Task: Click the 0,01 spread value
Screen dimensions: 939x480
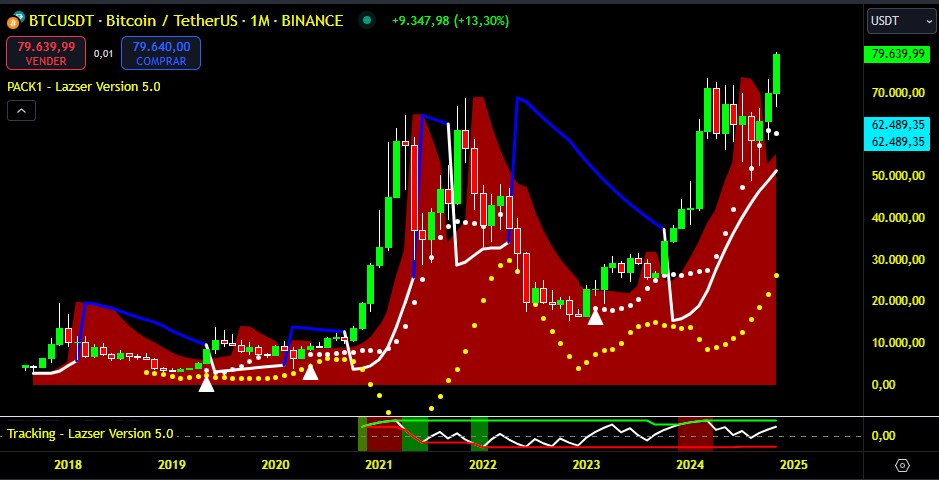Action: point(104,53)
